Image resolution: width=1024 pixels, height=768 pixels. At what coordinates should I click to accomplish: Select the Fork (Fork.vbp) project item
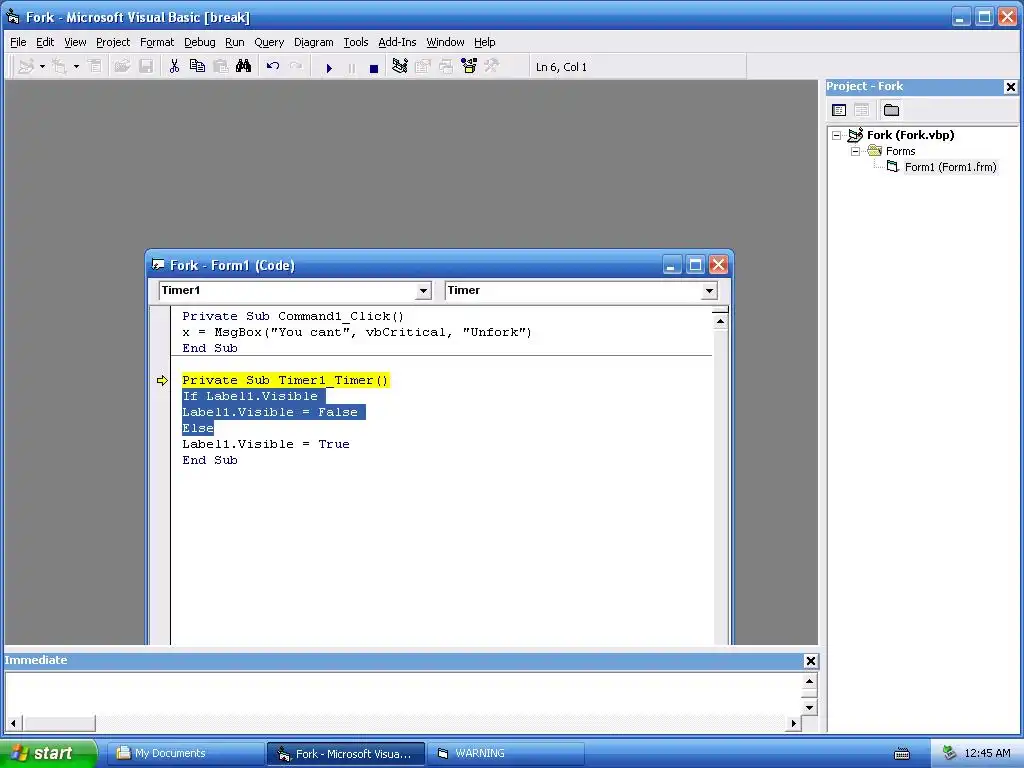pyautogui.click(x=910, y=135)
